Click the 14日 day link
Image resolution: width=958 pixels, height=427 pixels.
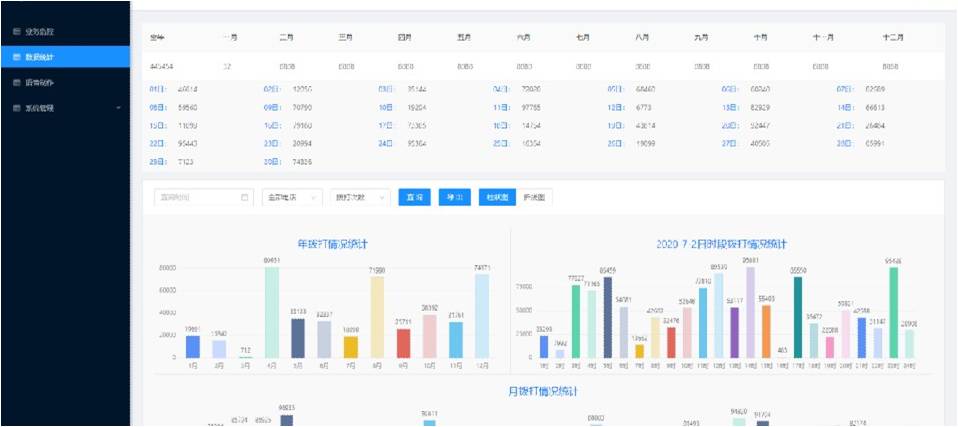click(844, 107)
